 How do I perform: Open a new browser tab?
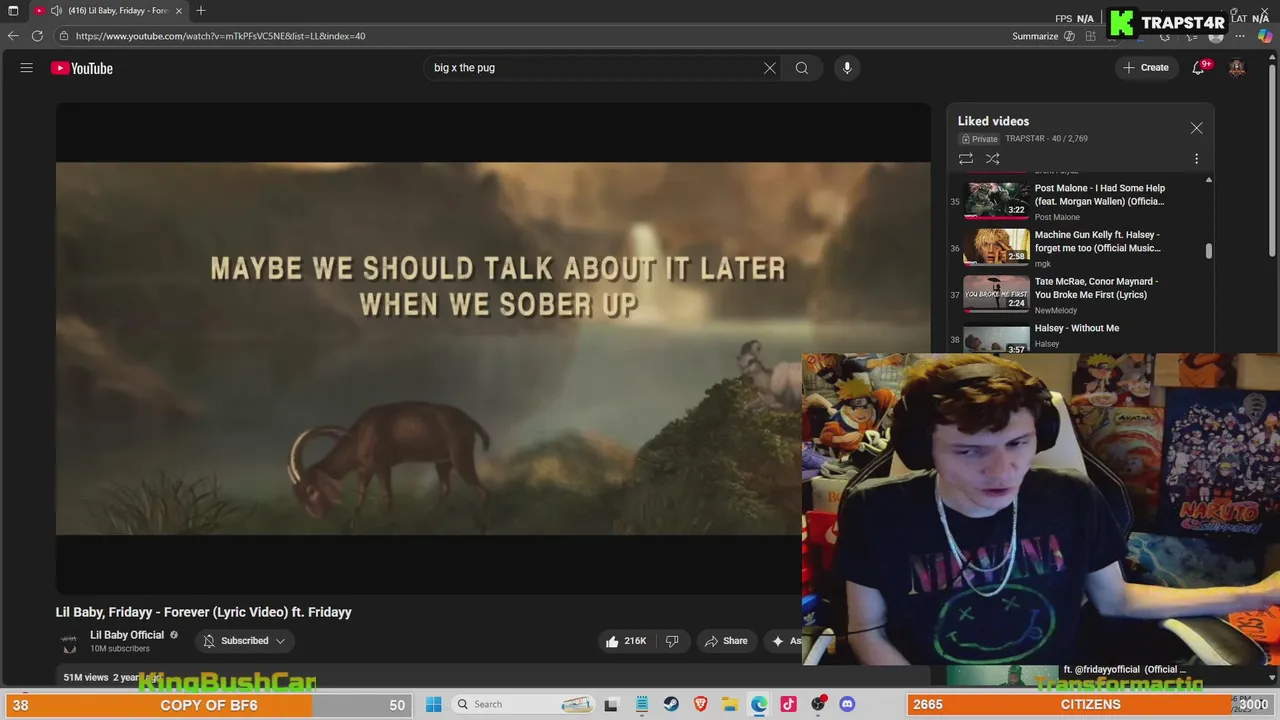click(x=201, y=10)
